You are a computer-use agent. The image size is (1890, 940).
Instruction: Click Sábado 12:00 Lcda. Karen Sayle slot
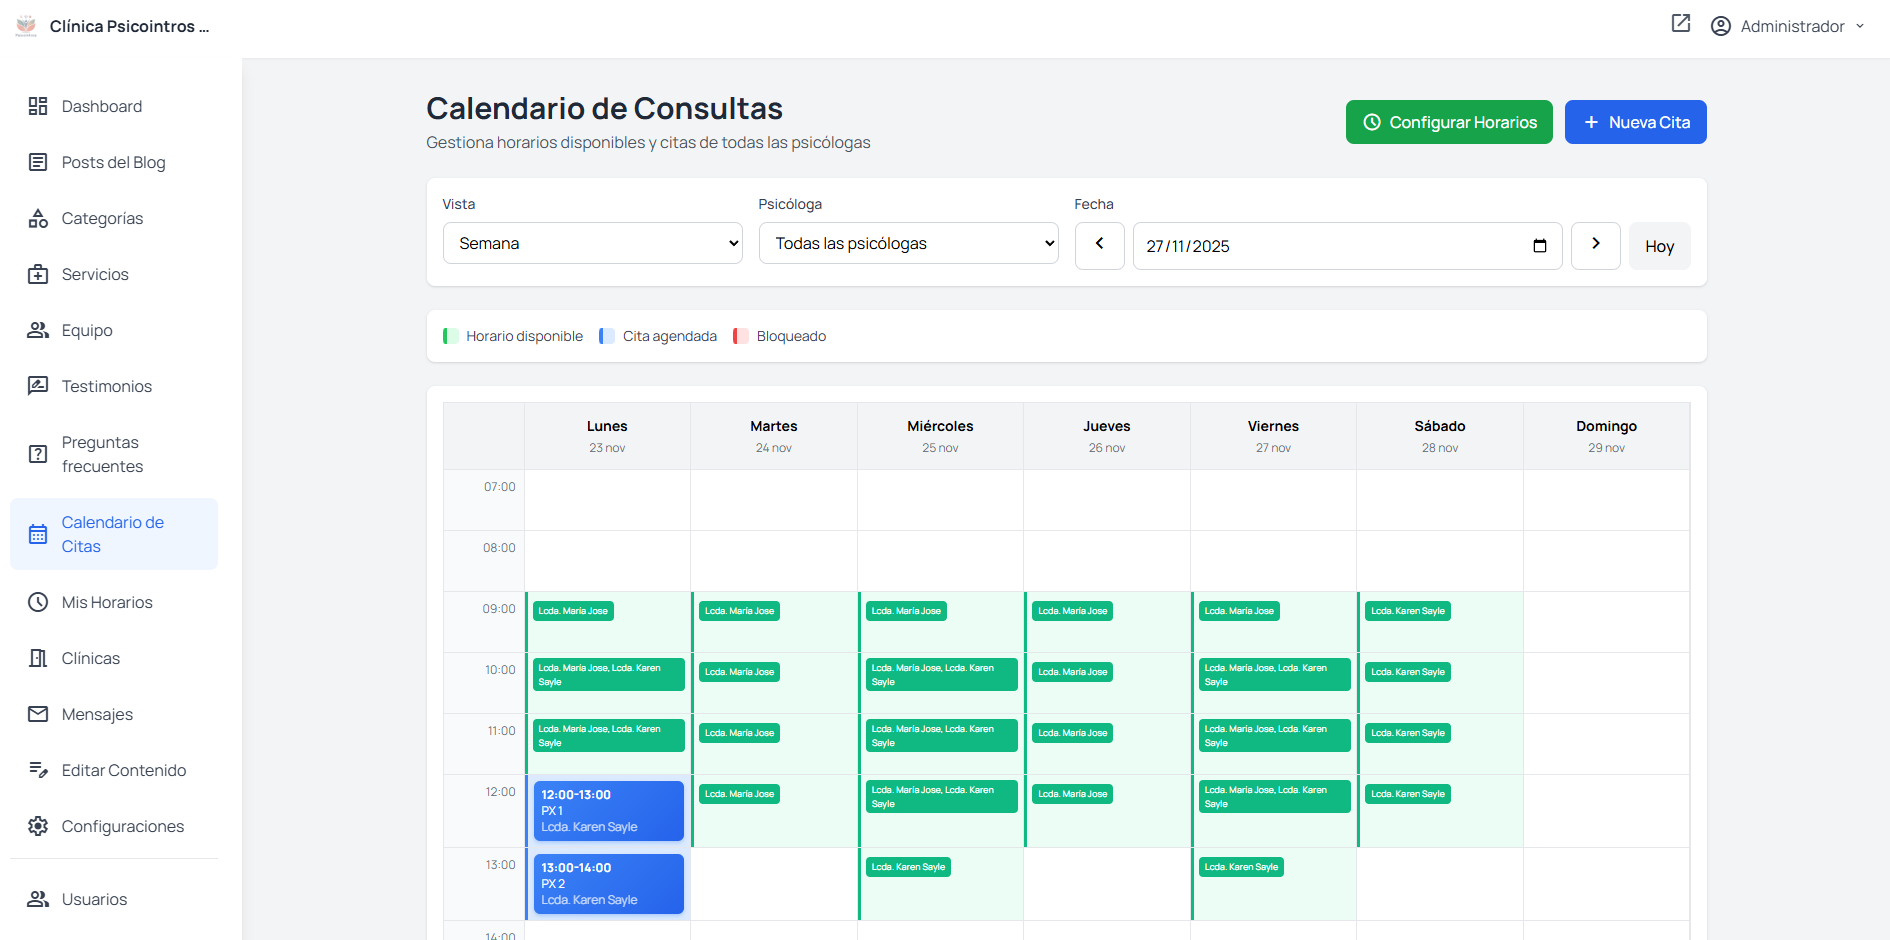tap(1408, 794)
